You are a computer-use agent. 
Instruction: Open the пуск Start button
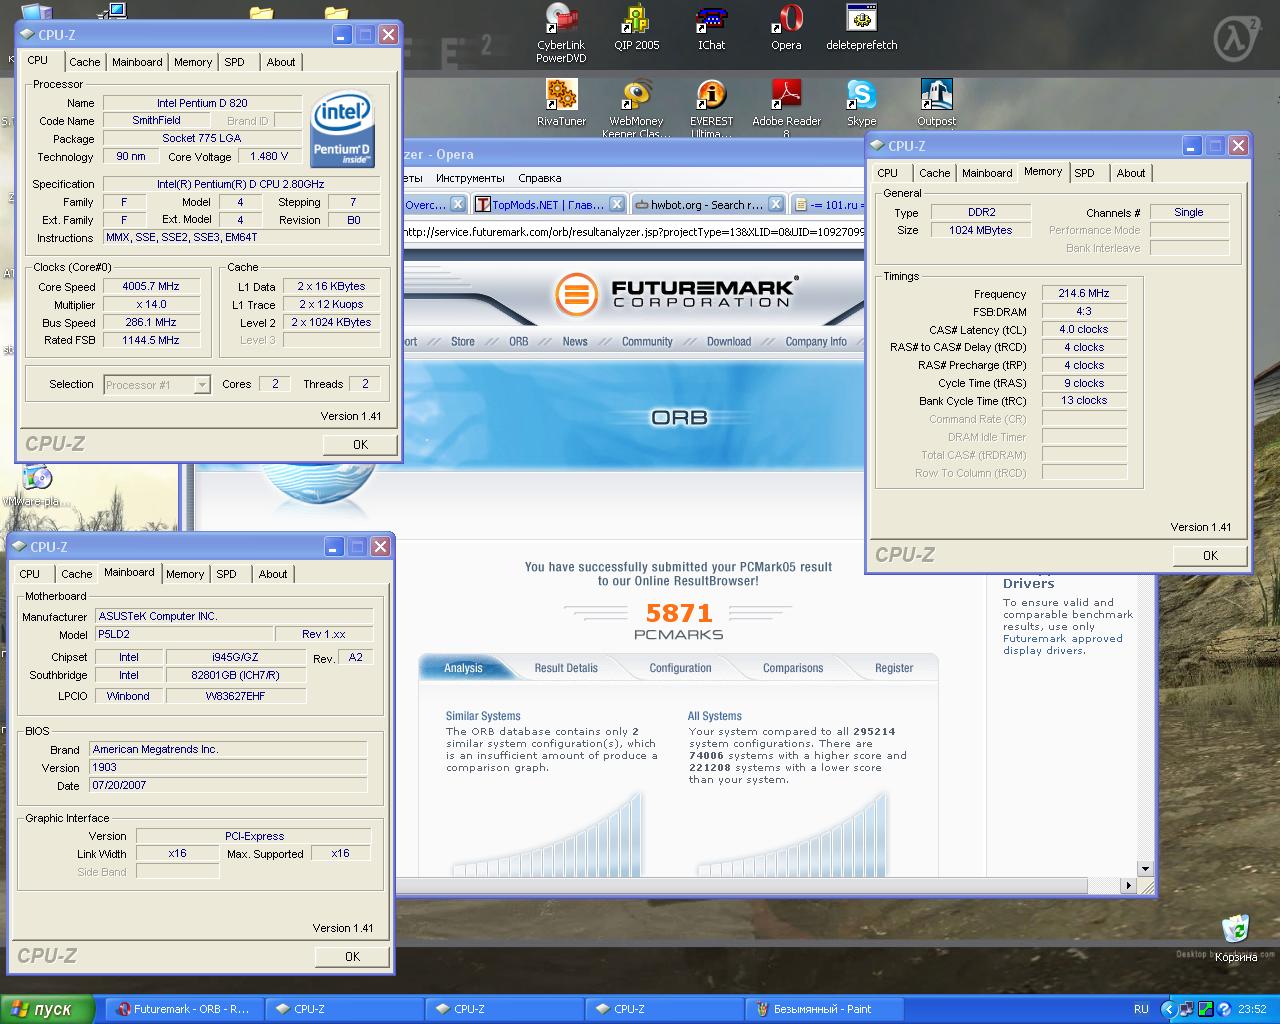(47, 1009)
